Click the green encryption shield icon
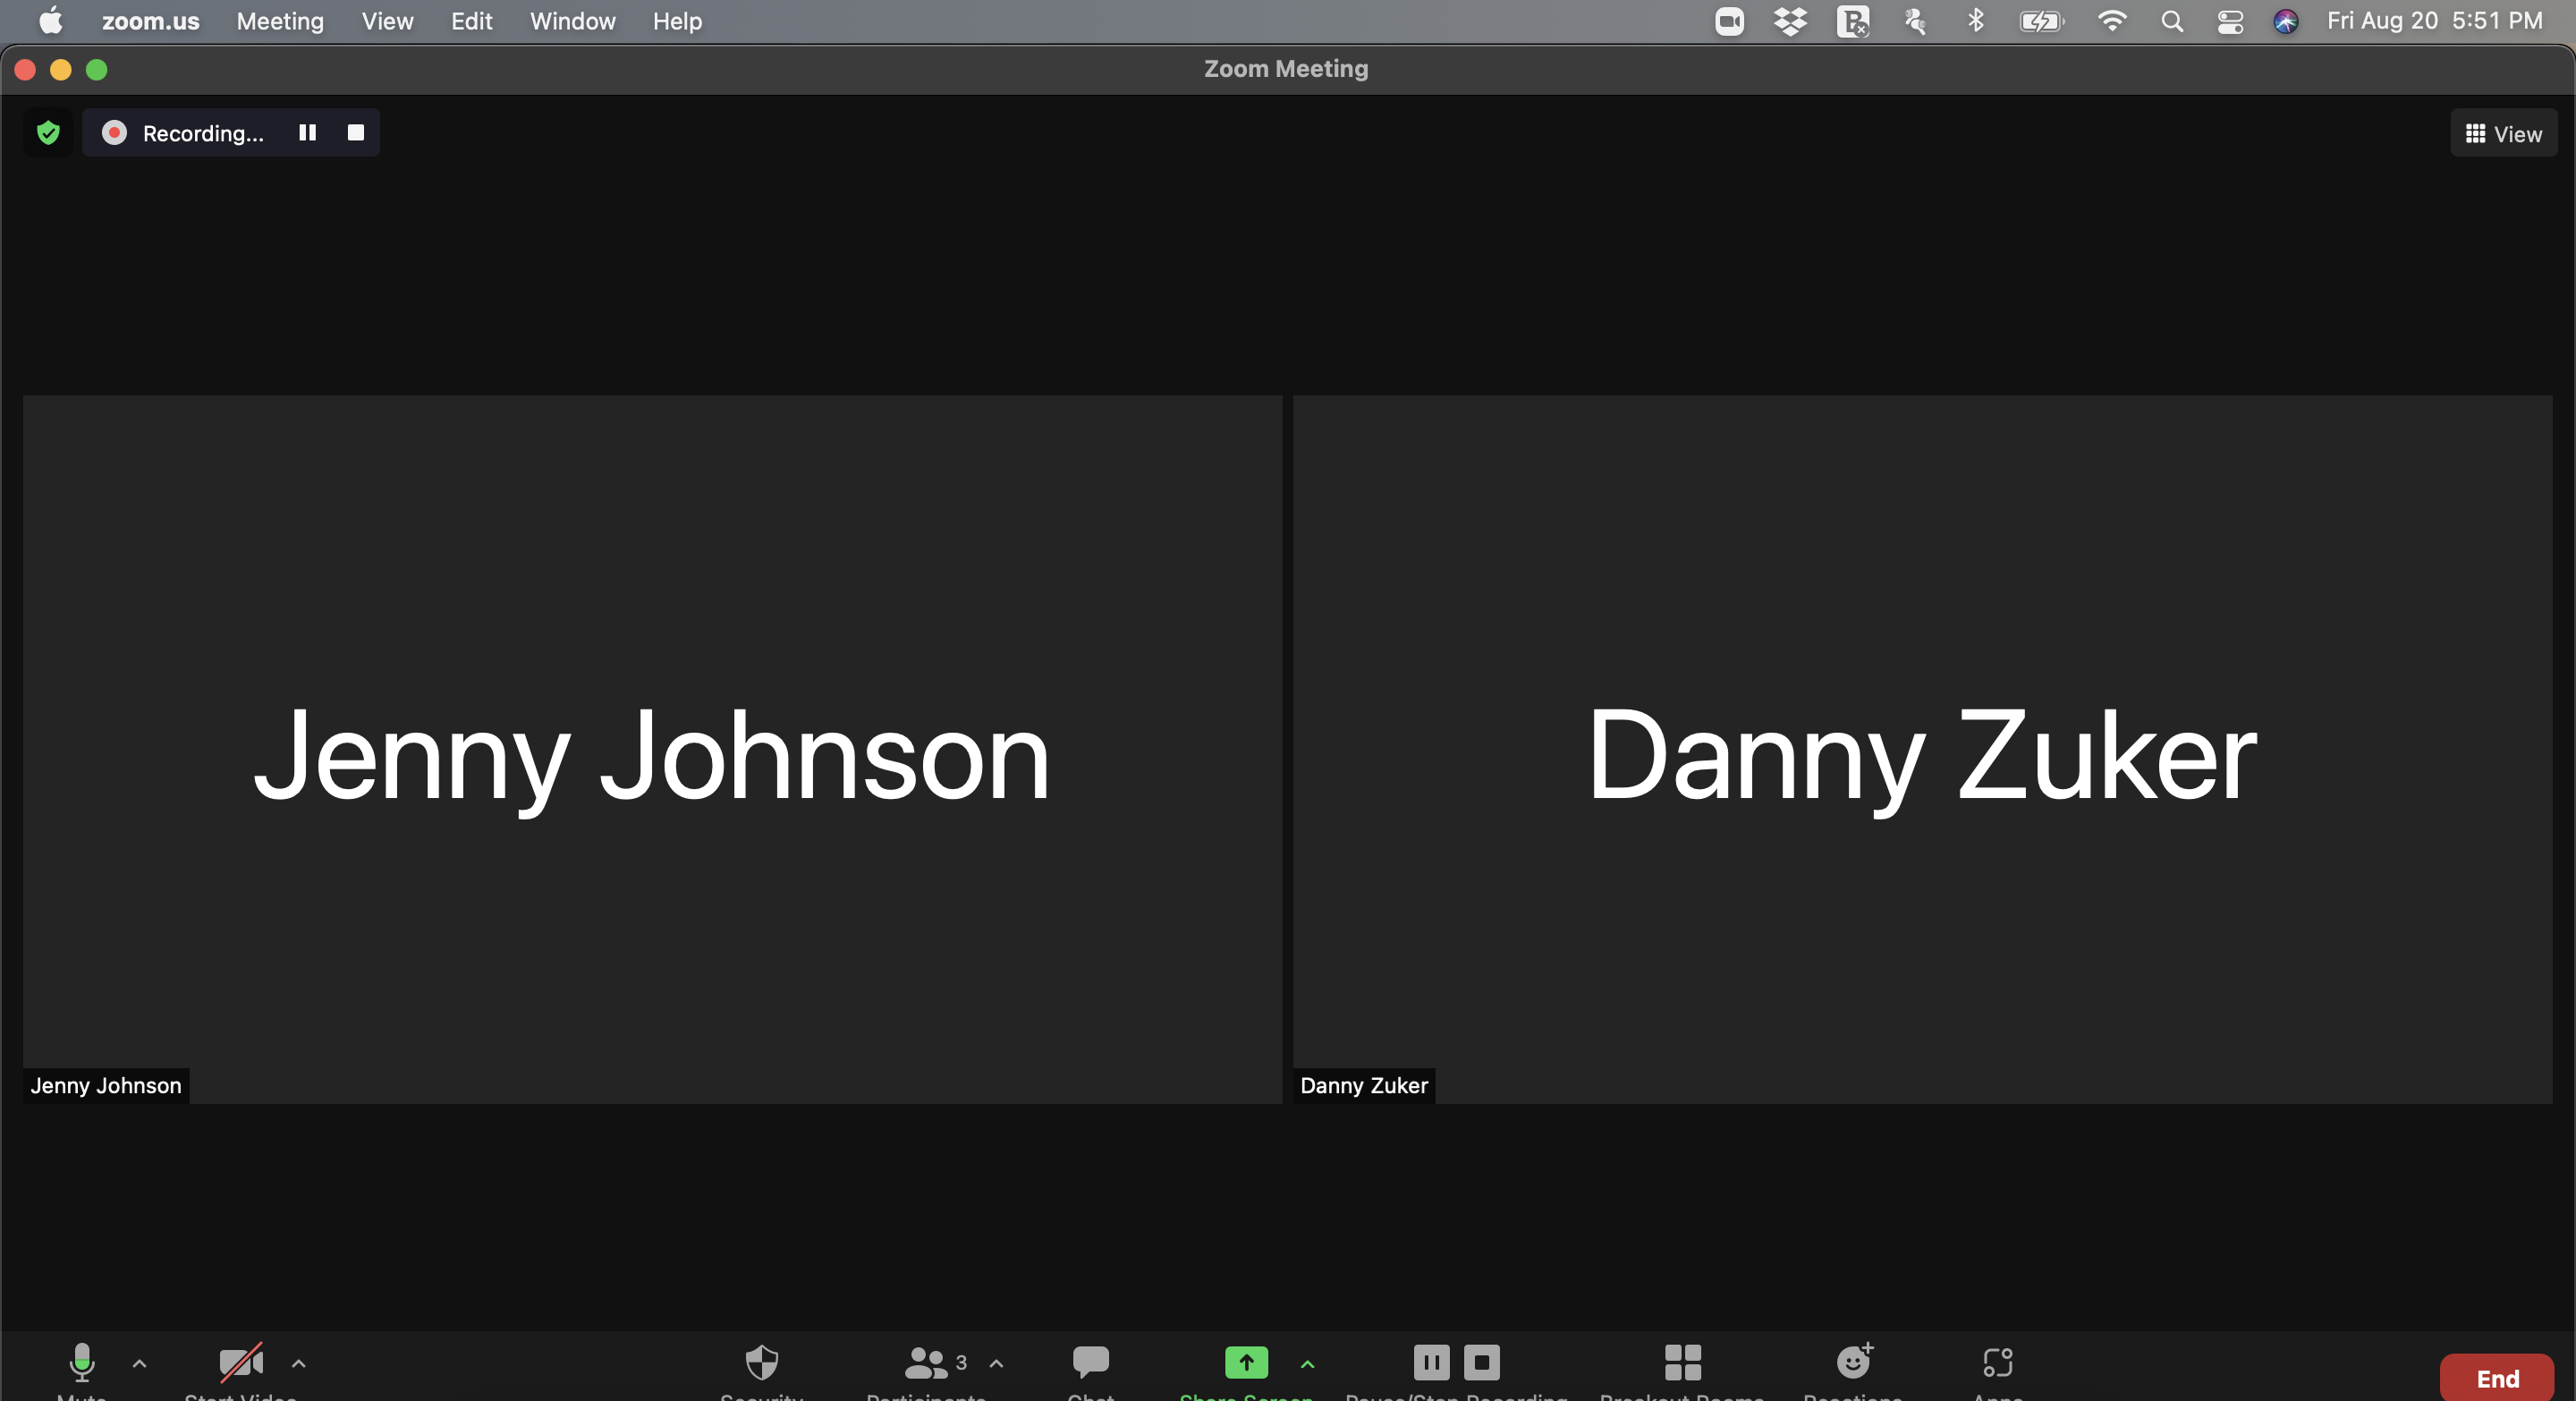Screen dimensions: 2576x1401 48,133
